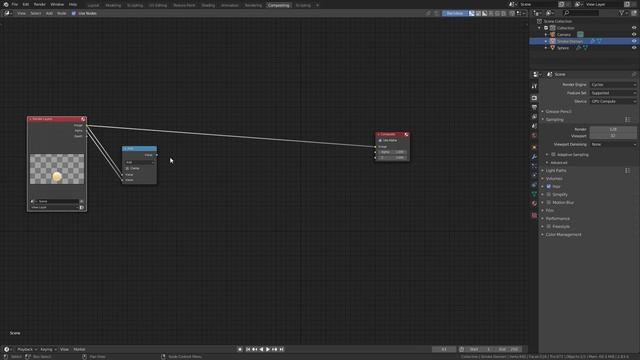Click the Scene field in Render Layers node
The image size is (640, 360).
tap(57, 201)
